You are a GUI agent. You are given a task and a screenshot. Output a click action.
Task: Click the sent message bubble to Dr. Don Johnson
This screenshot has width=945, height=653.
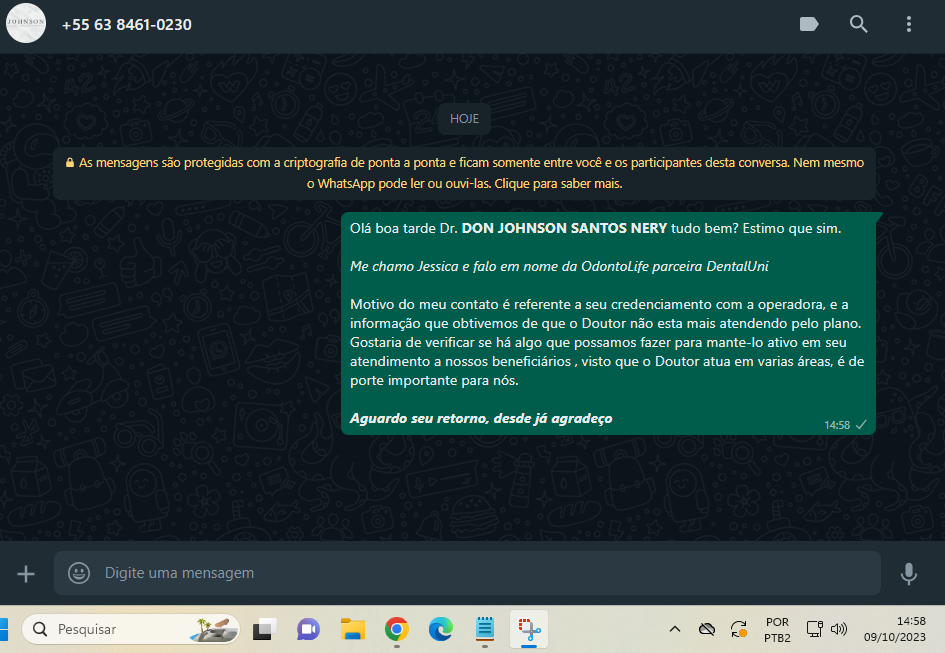tap(608, 323)
